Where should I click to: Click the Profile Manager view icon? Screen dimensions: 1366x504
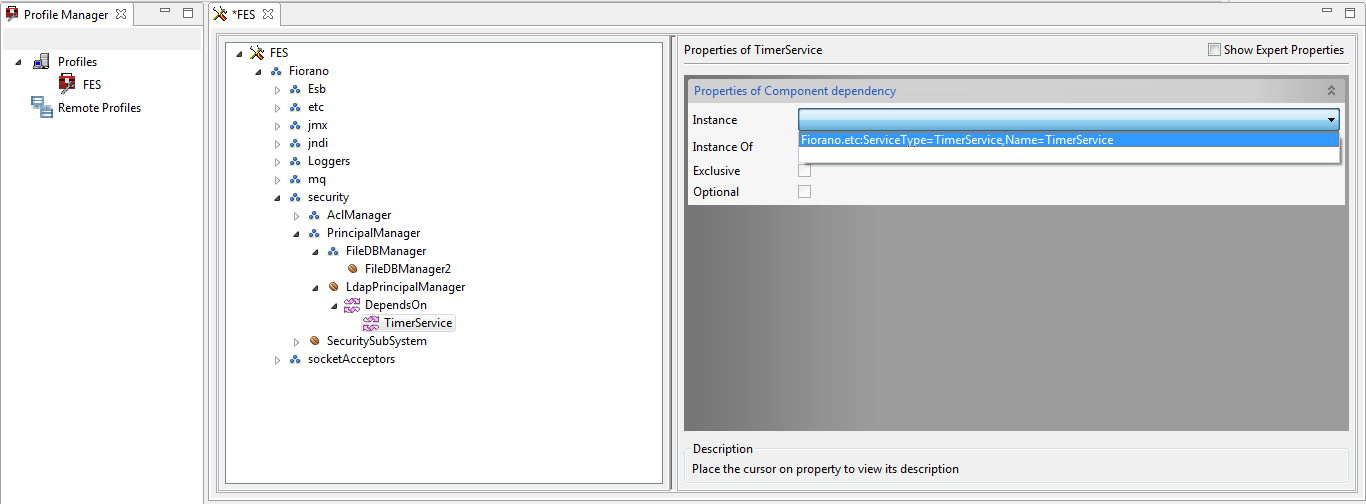coord(12,14)
